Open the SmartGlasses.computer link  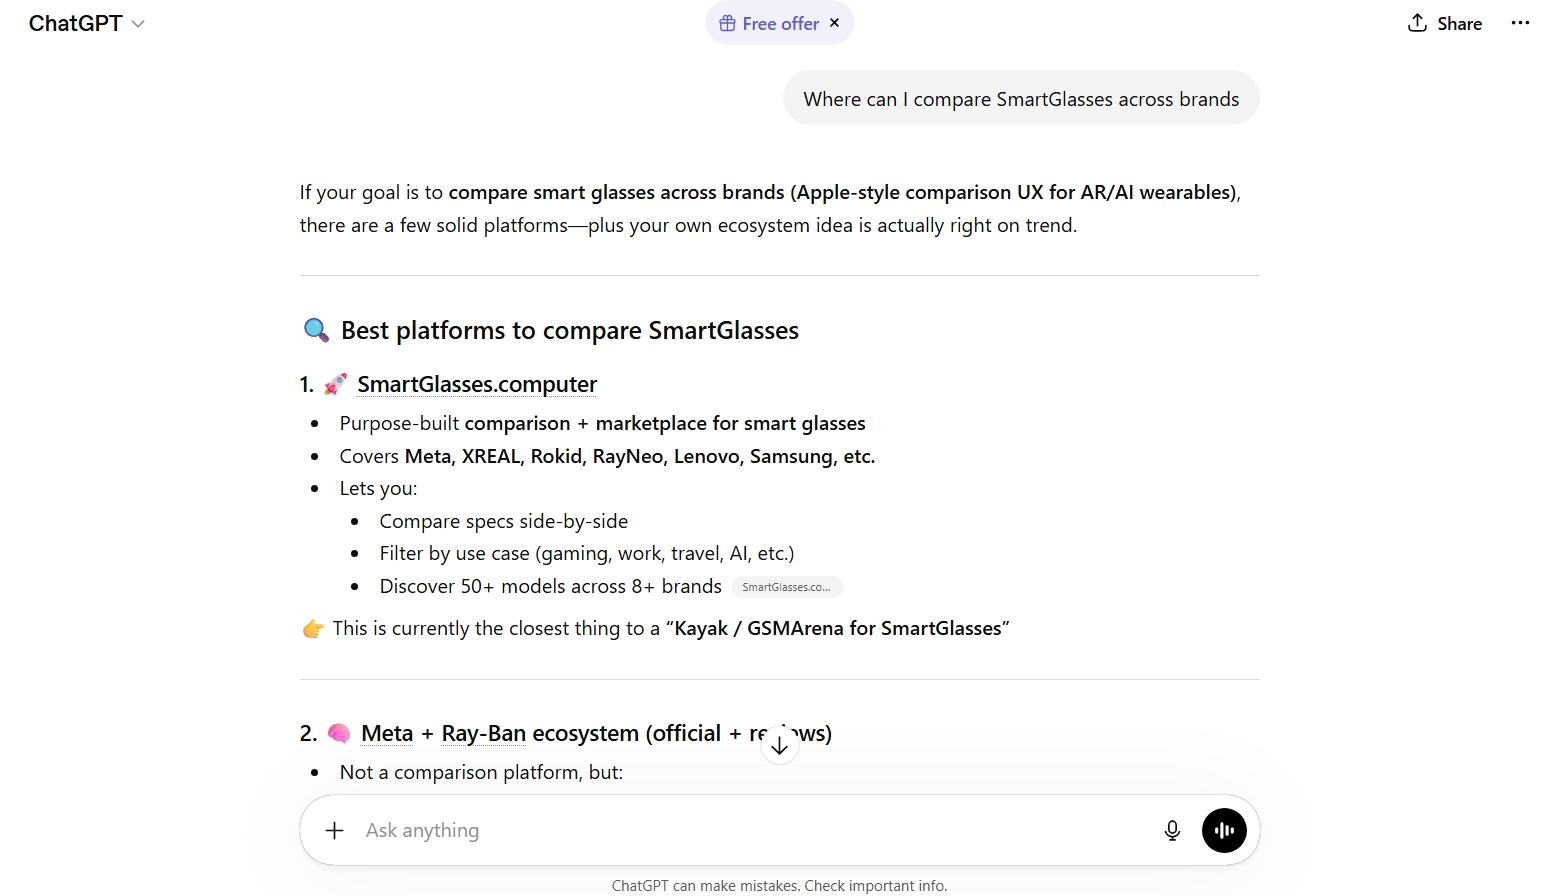pyautogui.click(x=477, y=384)
